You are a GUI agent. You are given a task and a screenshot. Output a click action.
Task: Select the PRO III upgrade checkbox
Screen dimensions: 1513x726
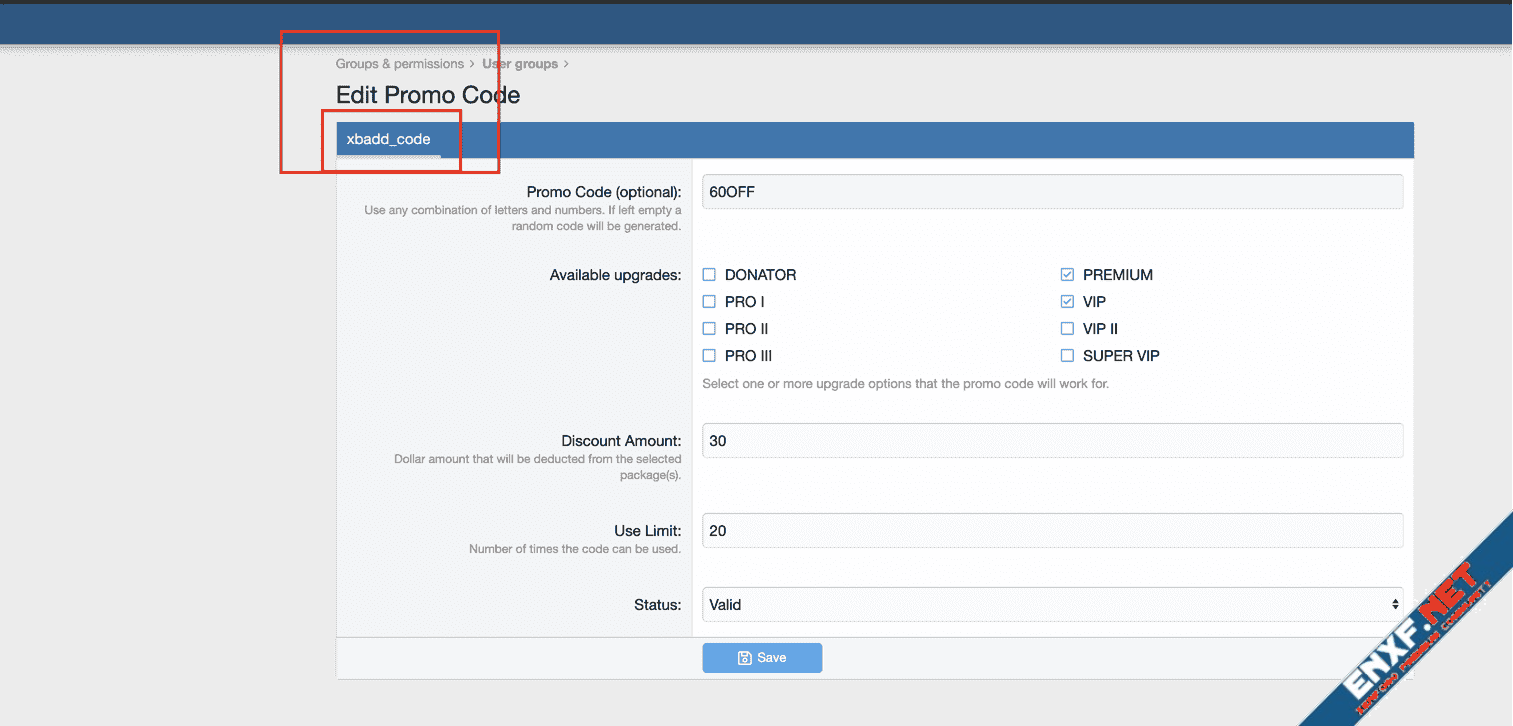[x=709, y=356]
